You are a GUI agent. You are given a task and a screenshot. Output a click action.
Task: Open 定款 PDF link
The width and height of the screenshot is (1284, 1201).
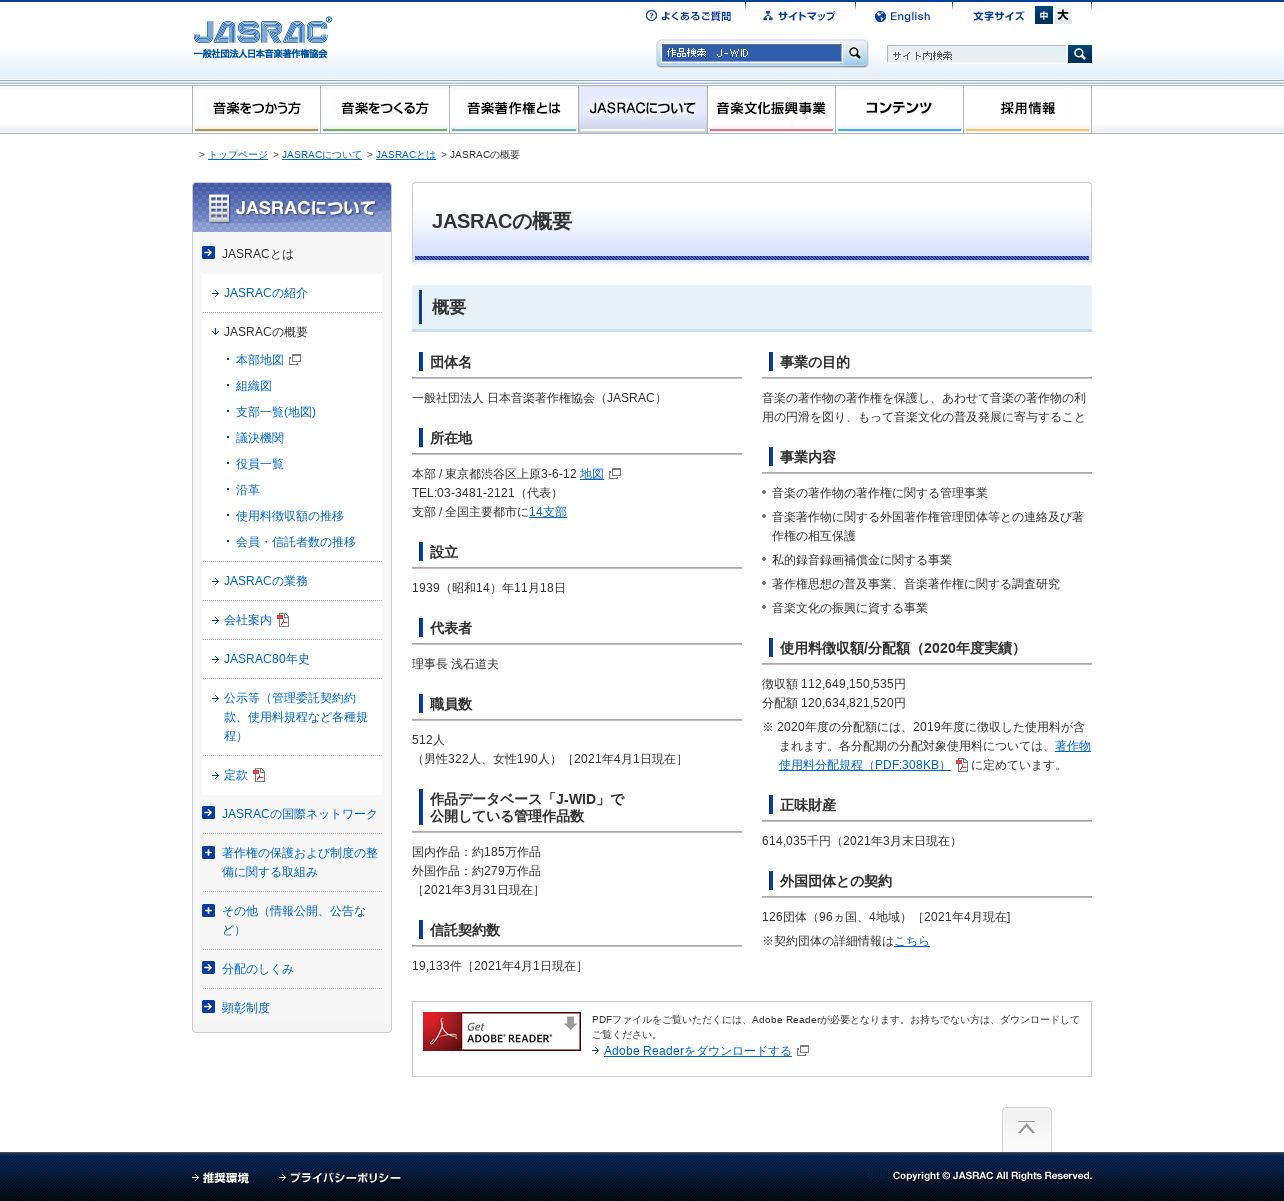point(236,775)
